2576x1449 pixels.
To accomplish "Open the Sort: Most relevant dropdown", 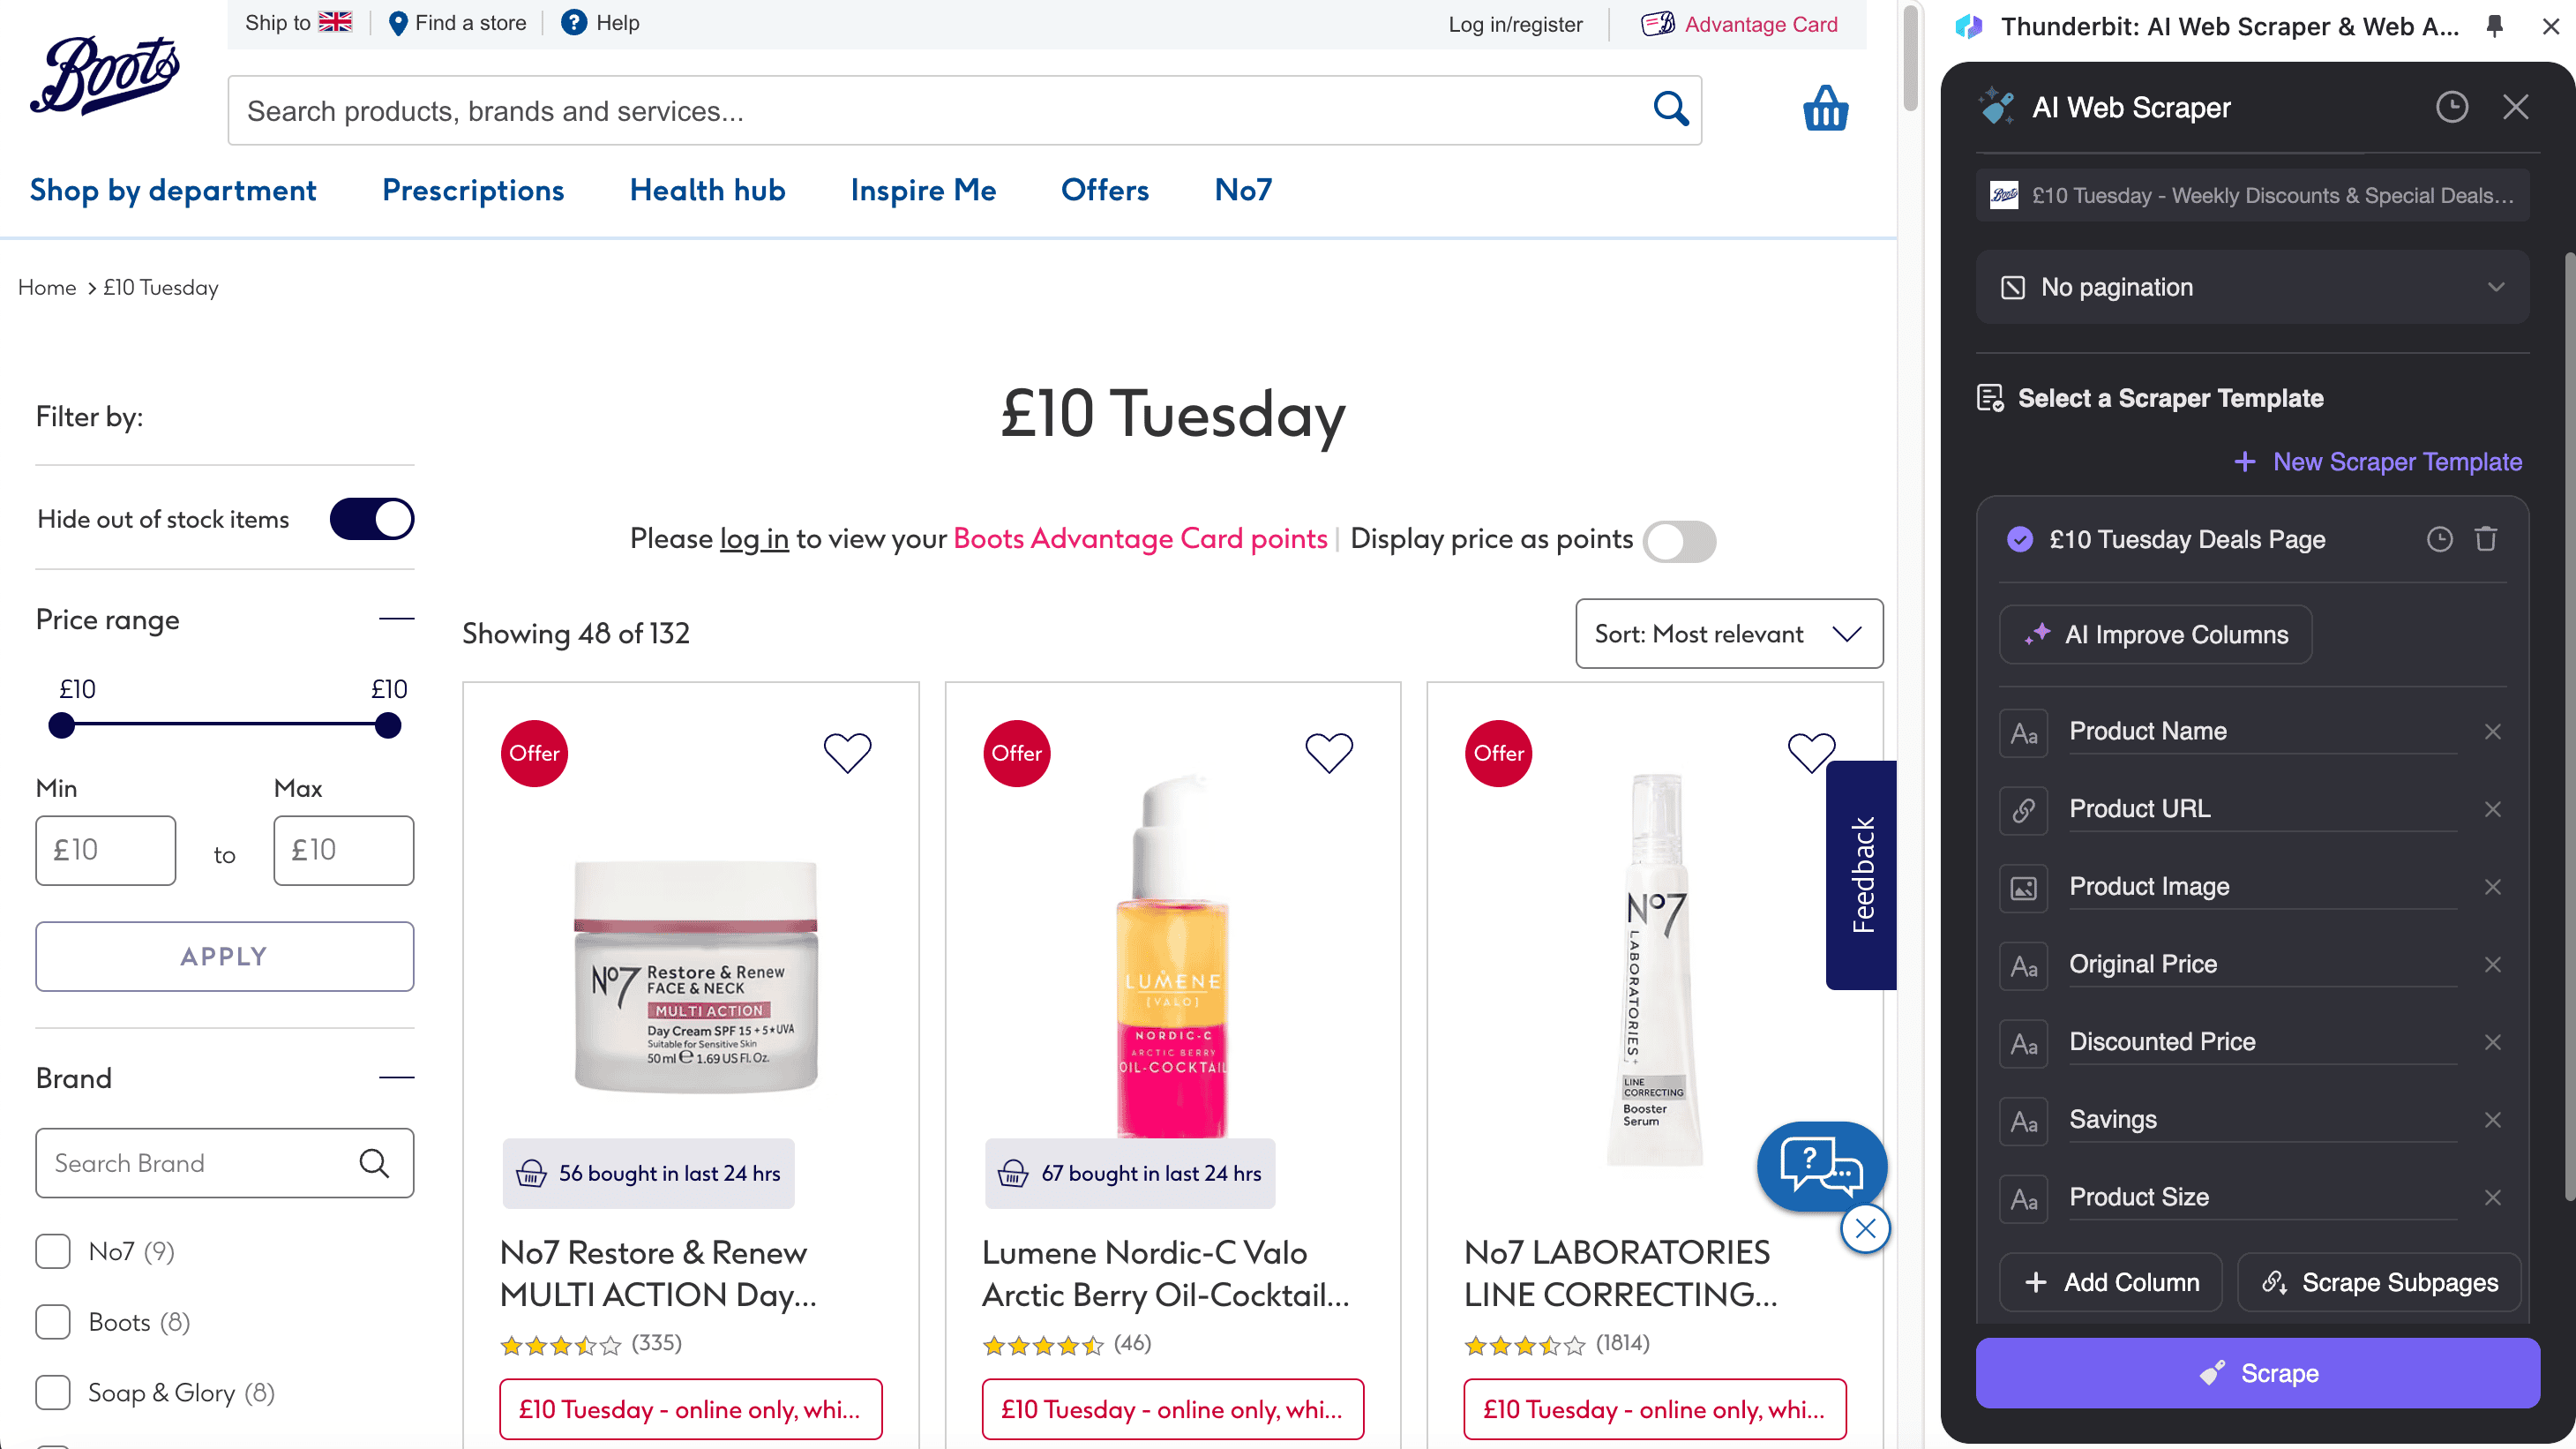I will pos(1729,633).
